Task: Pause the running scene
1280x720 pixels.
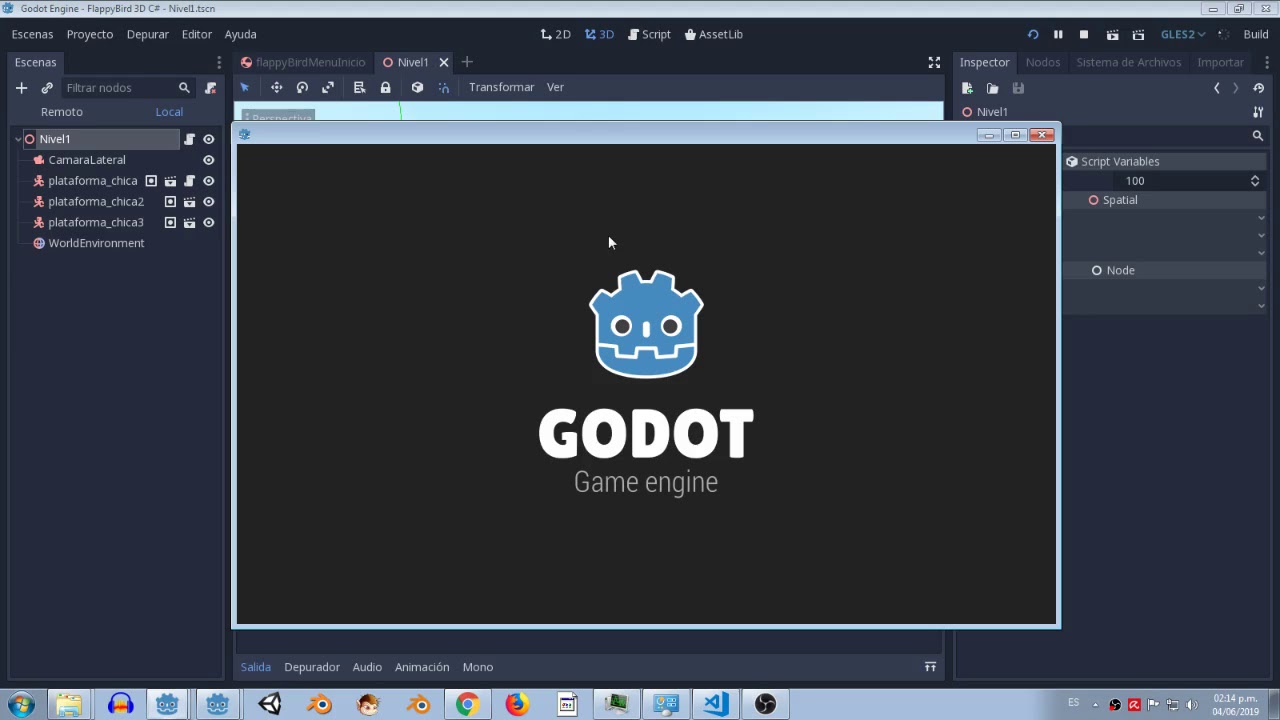Action: pyautogui.click(x=1058, y=34)
